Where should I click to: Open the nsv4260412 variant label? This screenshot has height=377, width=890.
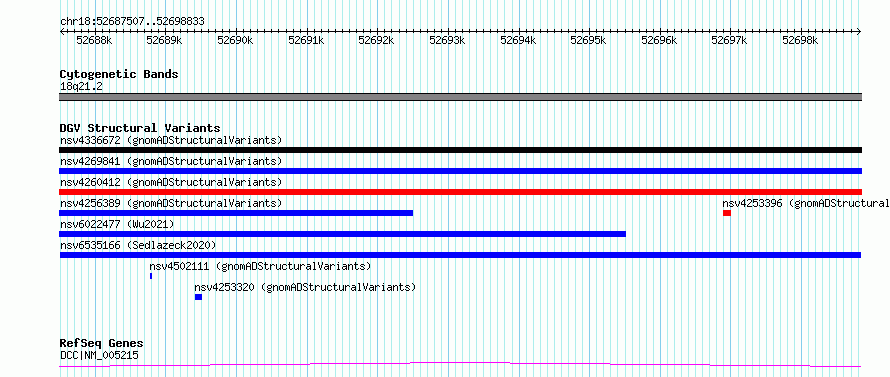point(171,182)
